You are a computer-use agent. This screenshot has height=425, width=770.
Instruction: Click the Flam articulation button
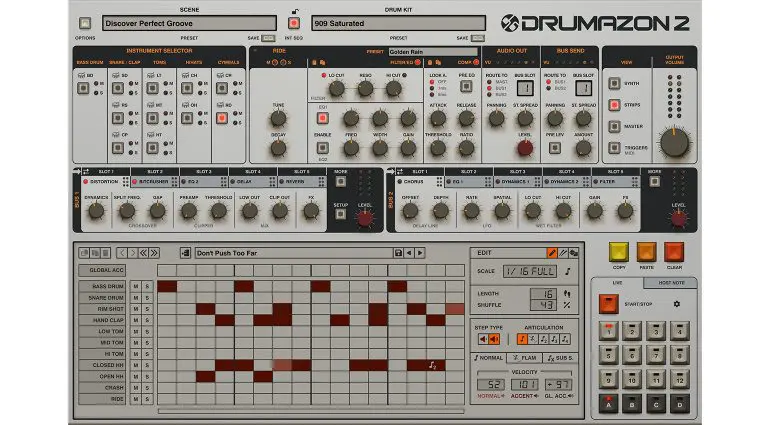pos(527,357)
